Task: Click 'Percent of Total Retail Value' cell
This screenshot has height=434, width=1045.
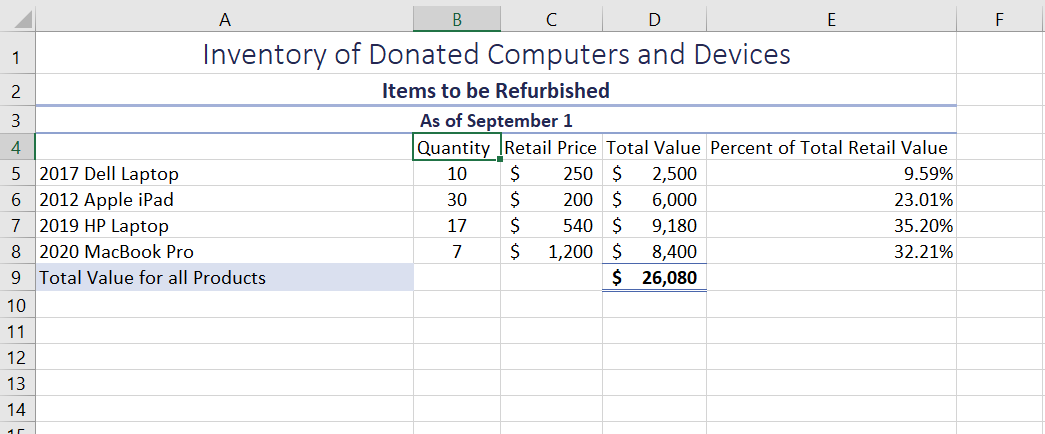Action: (x=831, y=147)
